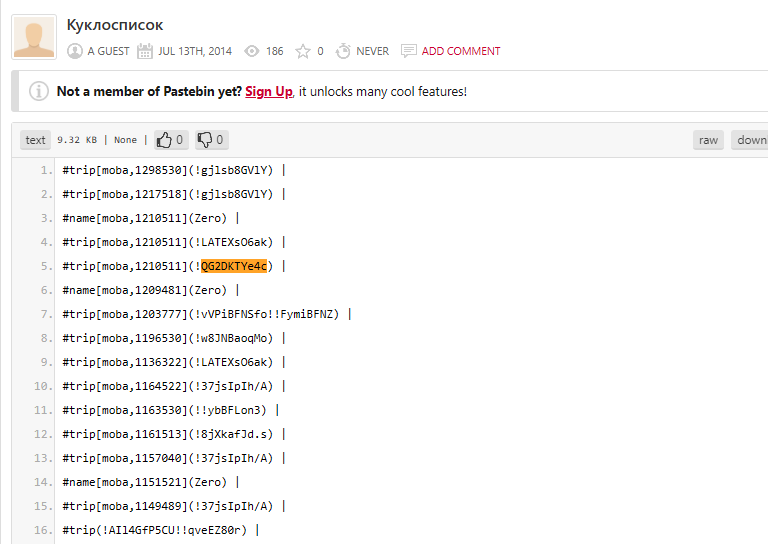Click the paste title Куклосписок

pyautogui.click(x=115, y=25)
